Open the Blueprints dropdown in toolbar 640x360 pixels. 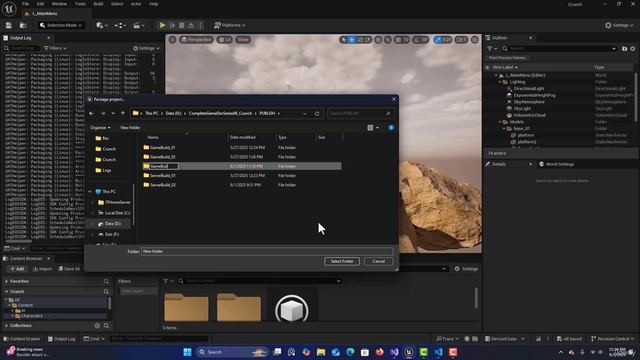coord(120,25)
